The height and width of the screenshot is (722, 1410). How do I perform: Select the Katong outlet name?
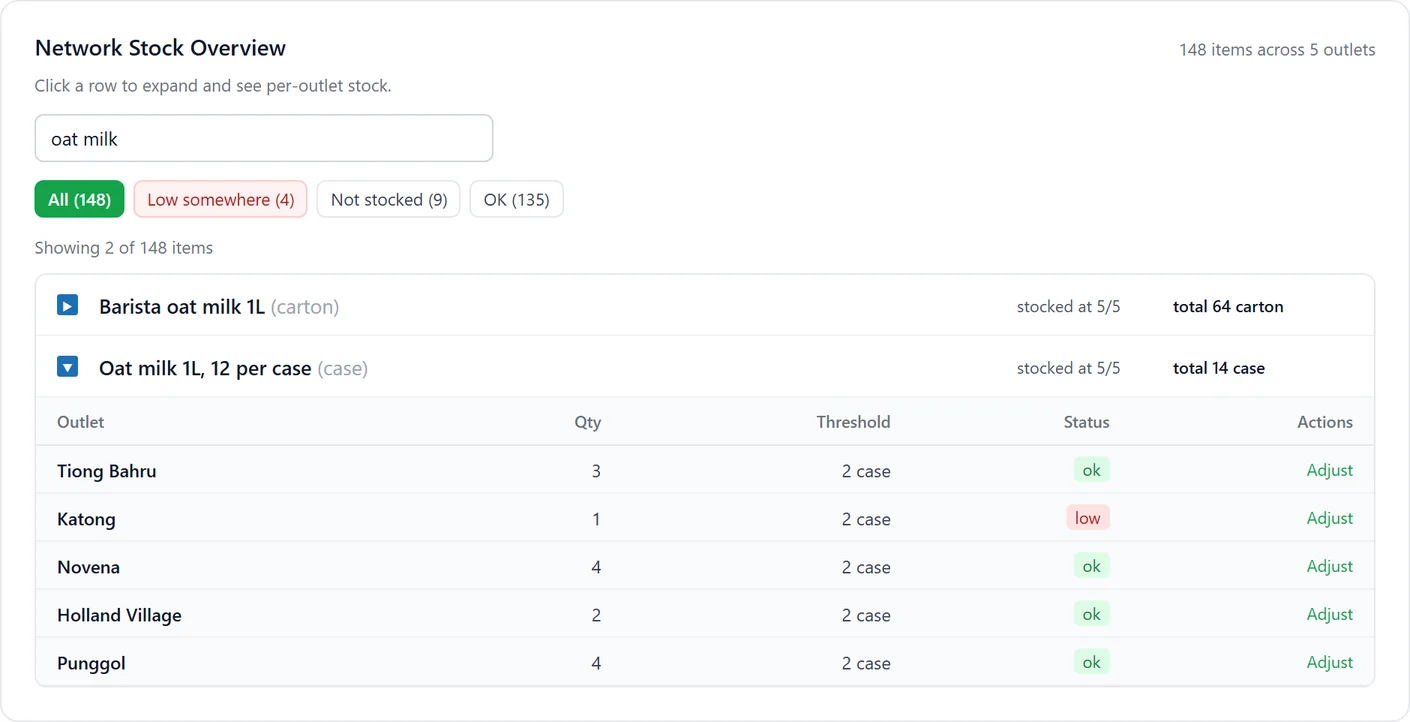click(86, 519)
